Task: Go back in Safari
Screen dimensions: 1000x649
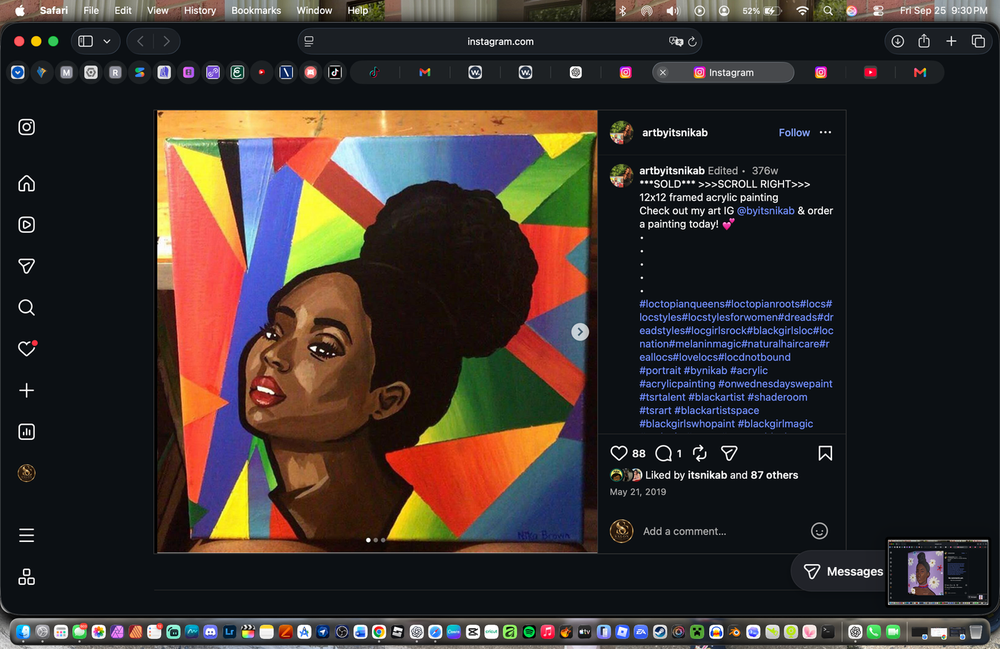Action: coord(140,41)
